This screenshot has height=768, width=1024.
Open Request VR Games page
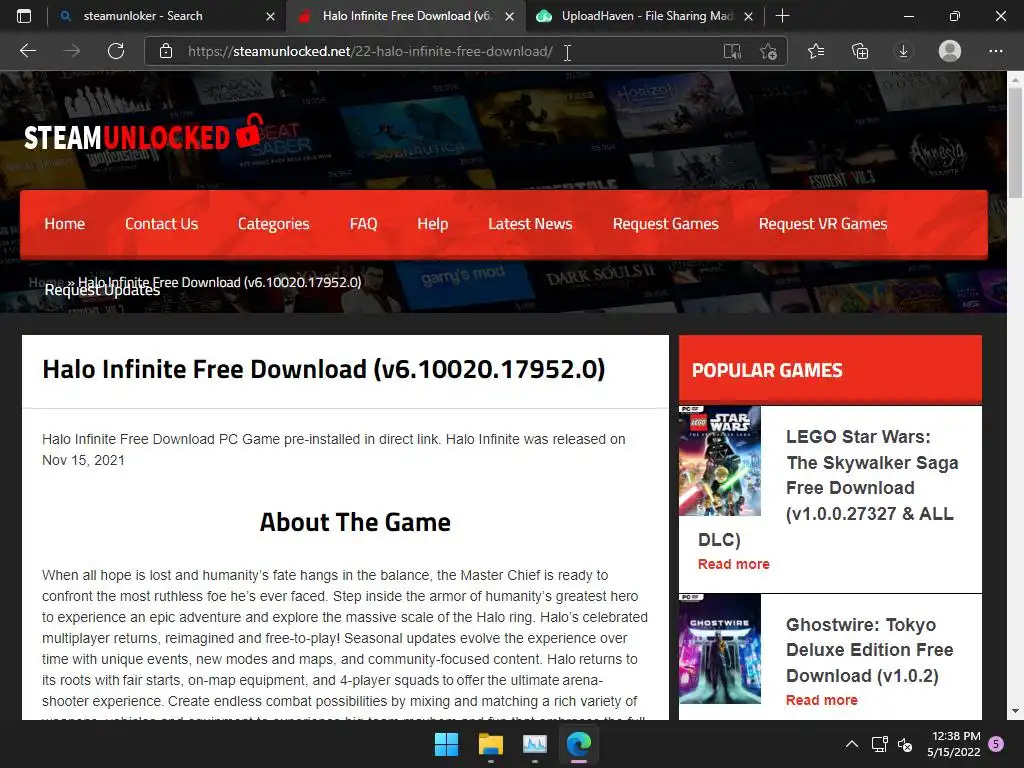[x=823, y=224]
